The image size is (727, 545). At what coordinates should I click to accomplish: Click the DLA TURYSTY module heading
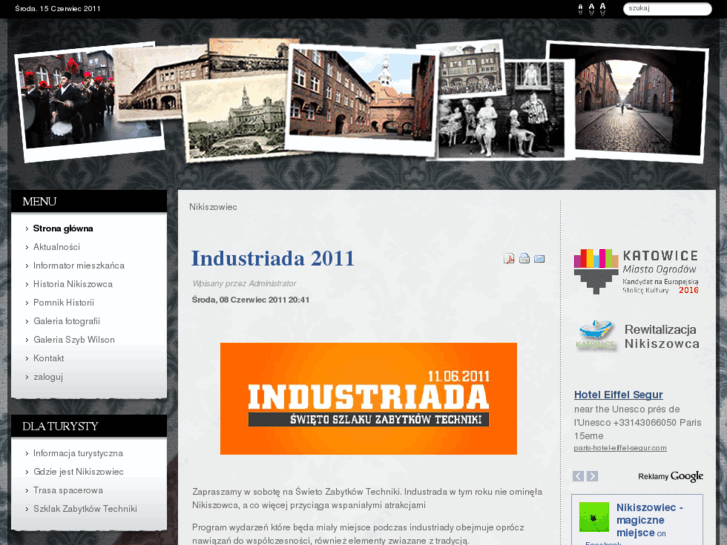(60, 426)
